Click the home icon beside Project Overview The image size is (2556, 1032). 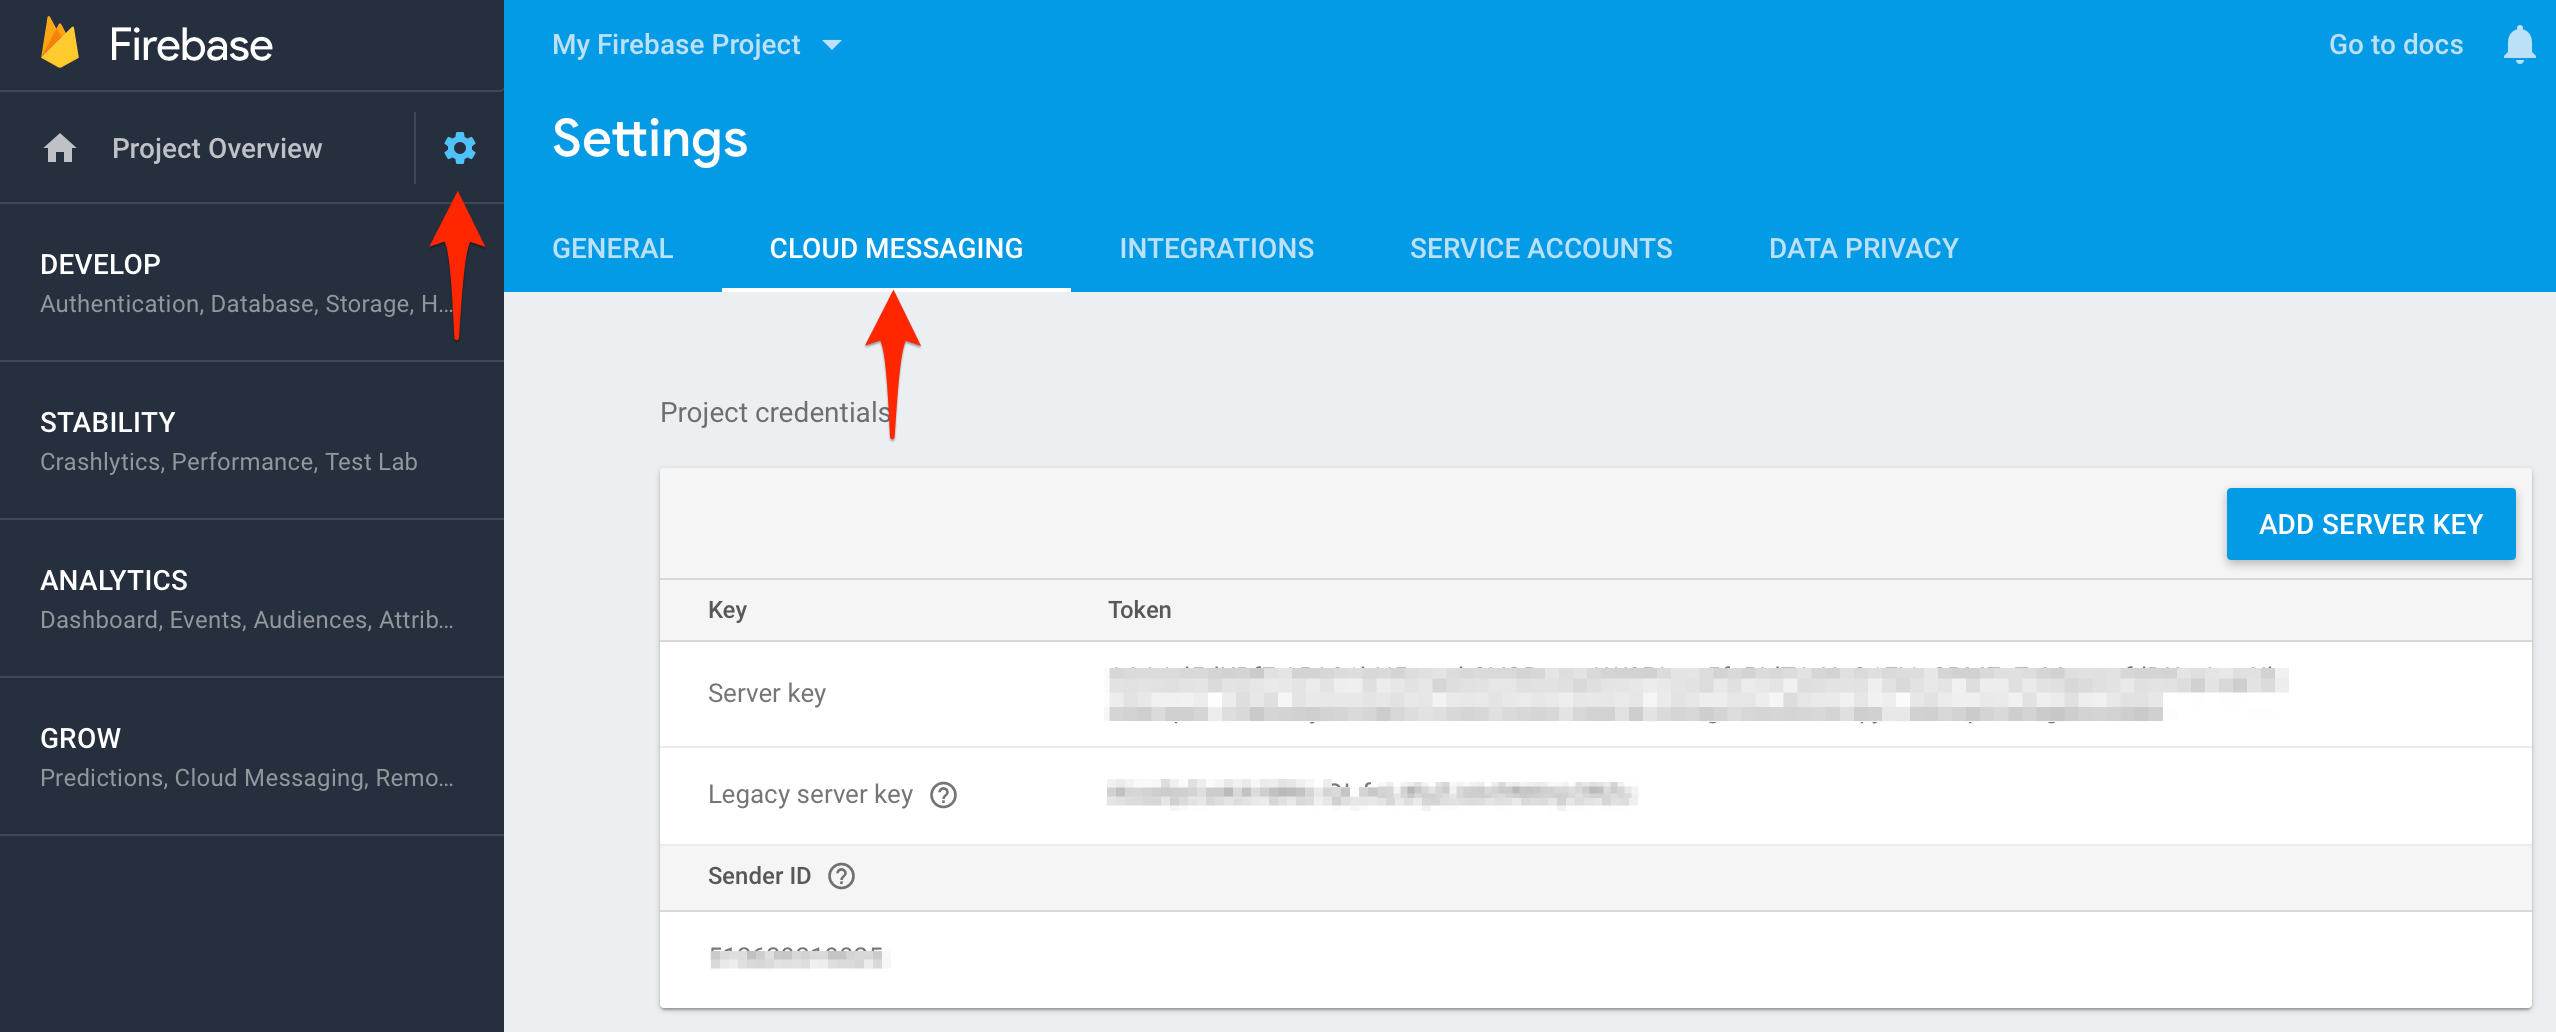[x=60, y=148]
